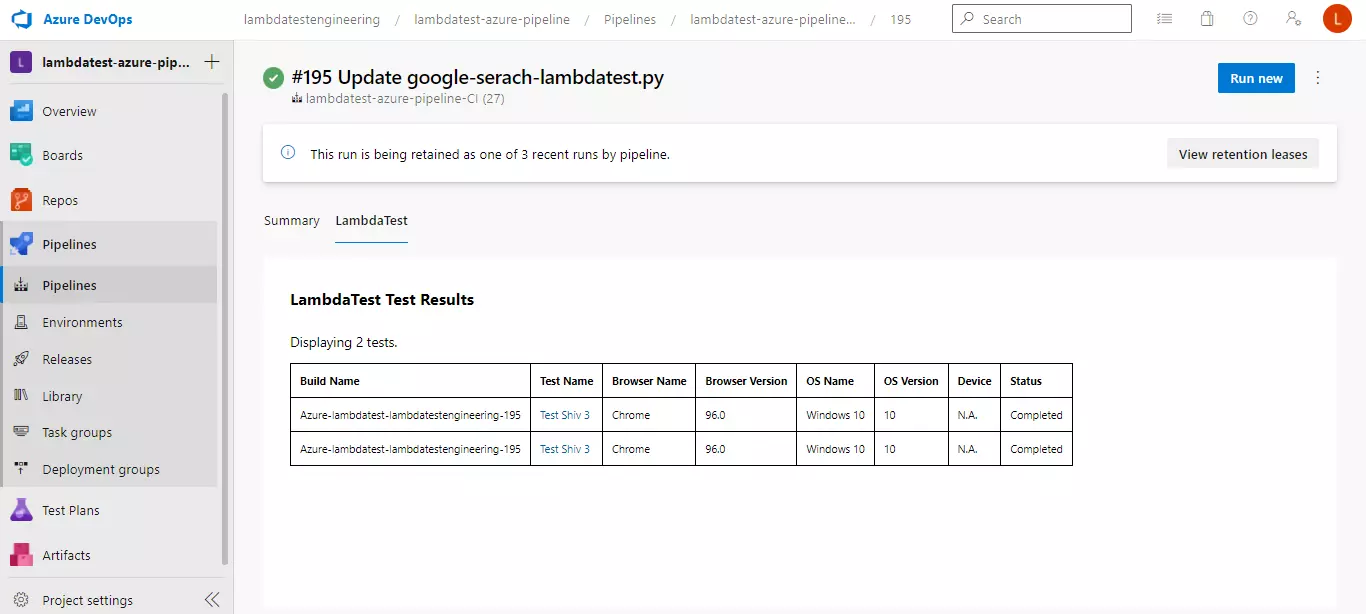Create new project with plus icon

pyautogui.click(x=211, y=61)
